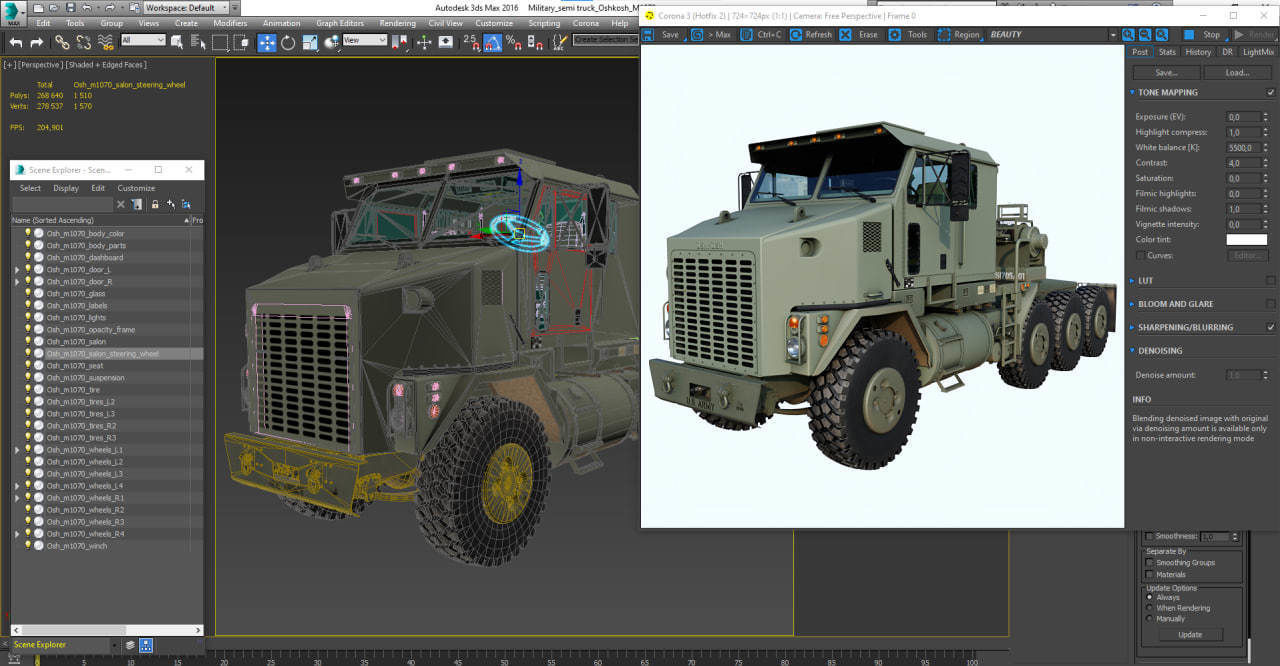The image size is (1280, 666).
Task: Click the Refresh button in Corona toolbar
Action: click(x=811, y=34)
